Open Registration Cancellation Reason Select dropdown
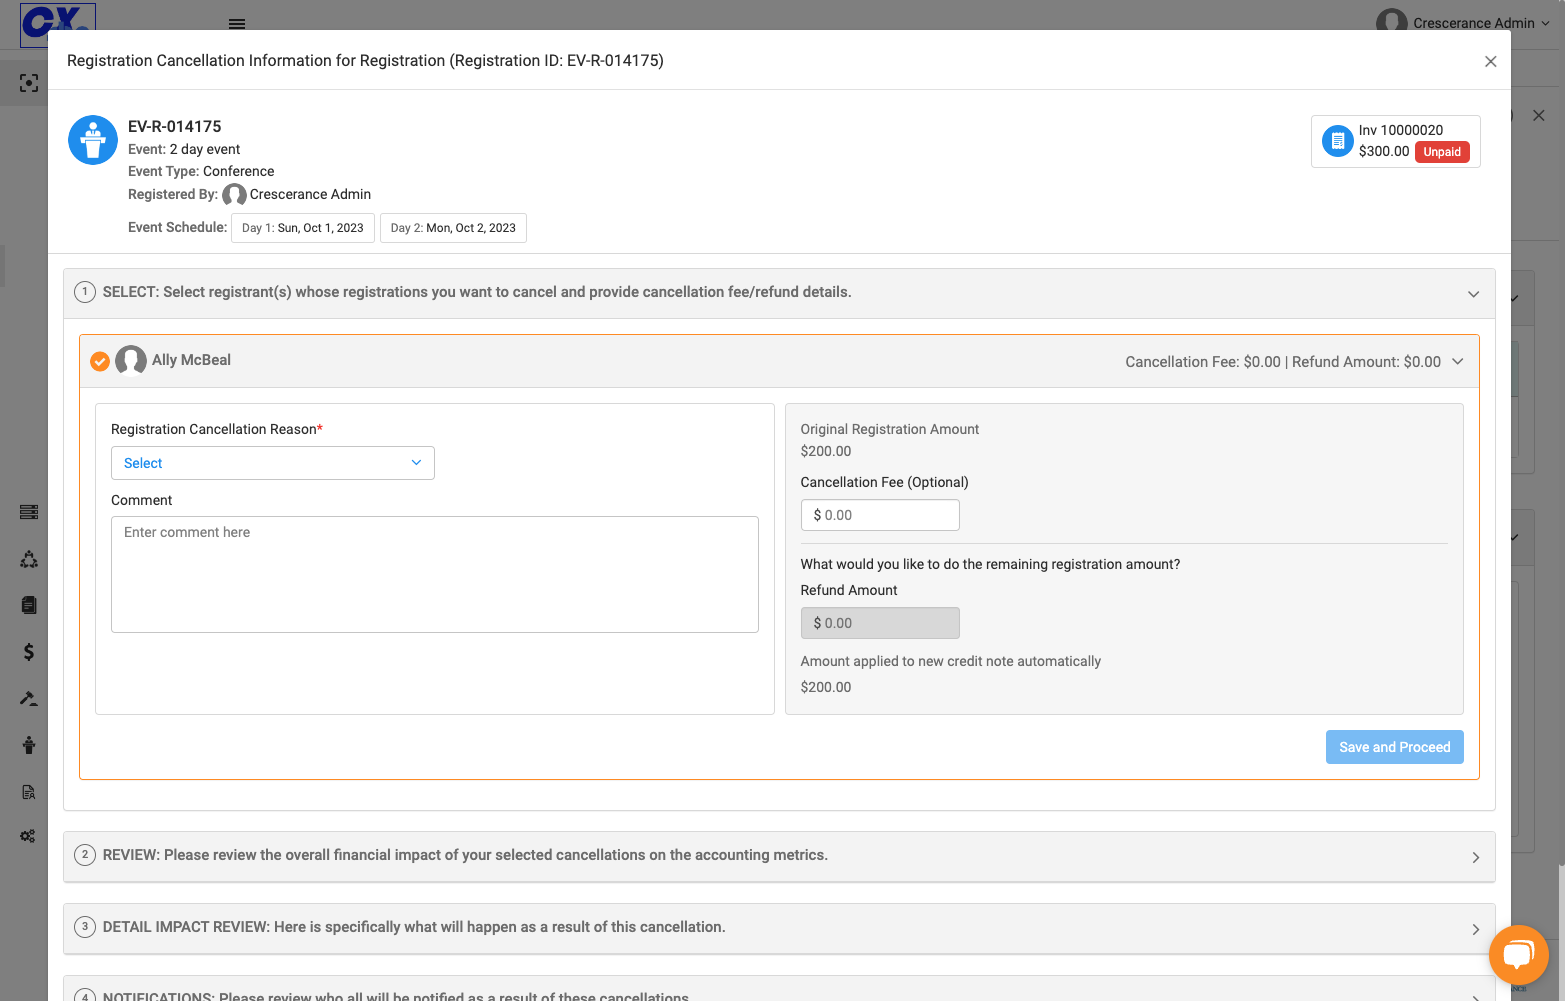Viewport: 1565px width, 1001px height. pyautogui.click(x=273, y=463)
